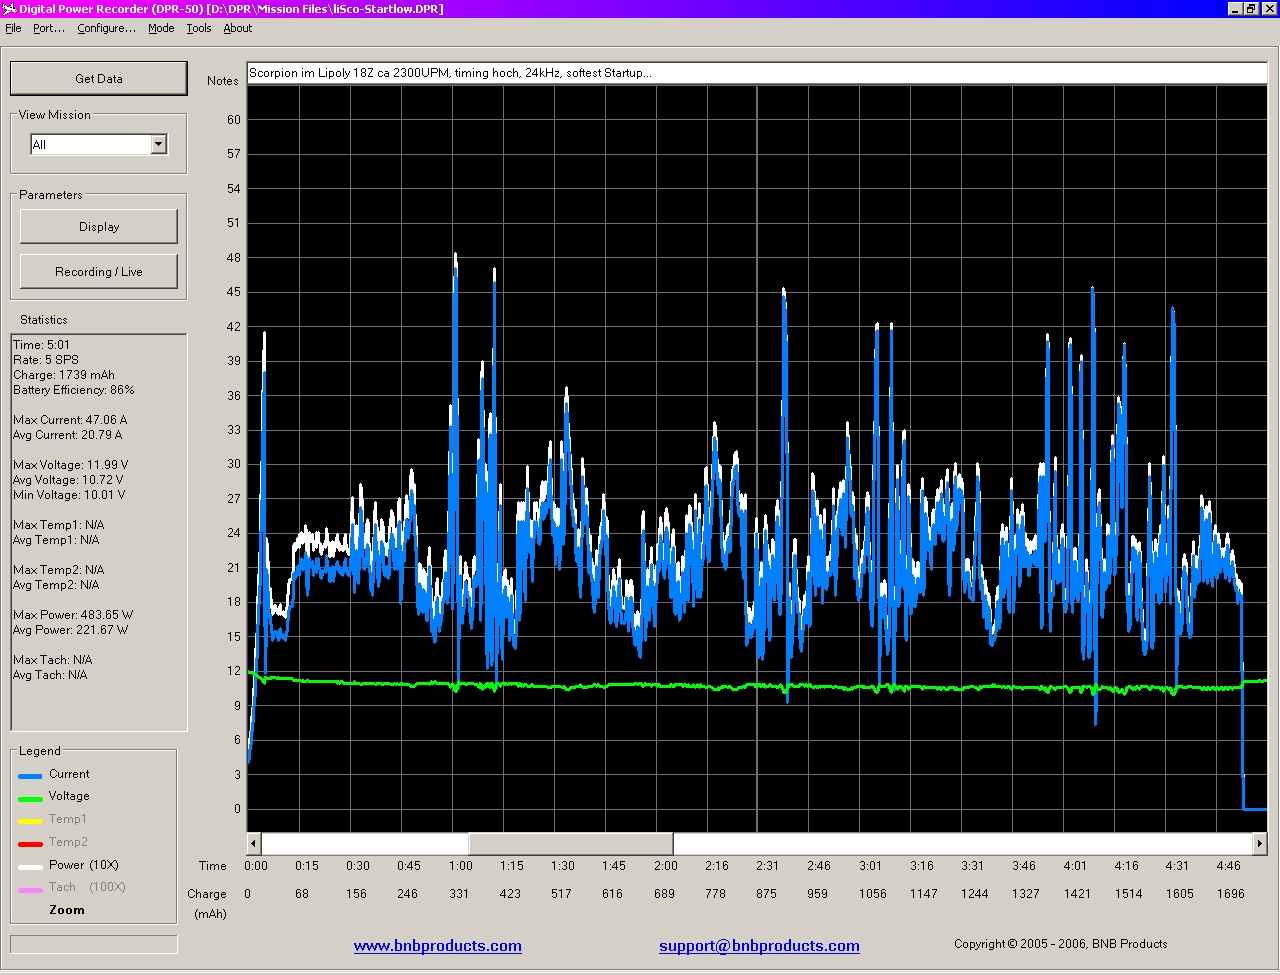This screenshot has width=1280, height=975.
Task: Open the Mode menu
Action: click(x=161, y=28)
